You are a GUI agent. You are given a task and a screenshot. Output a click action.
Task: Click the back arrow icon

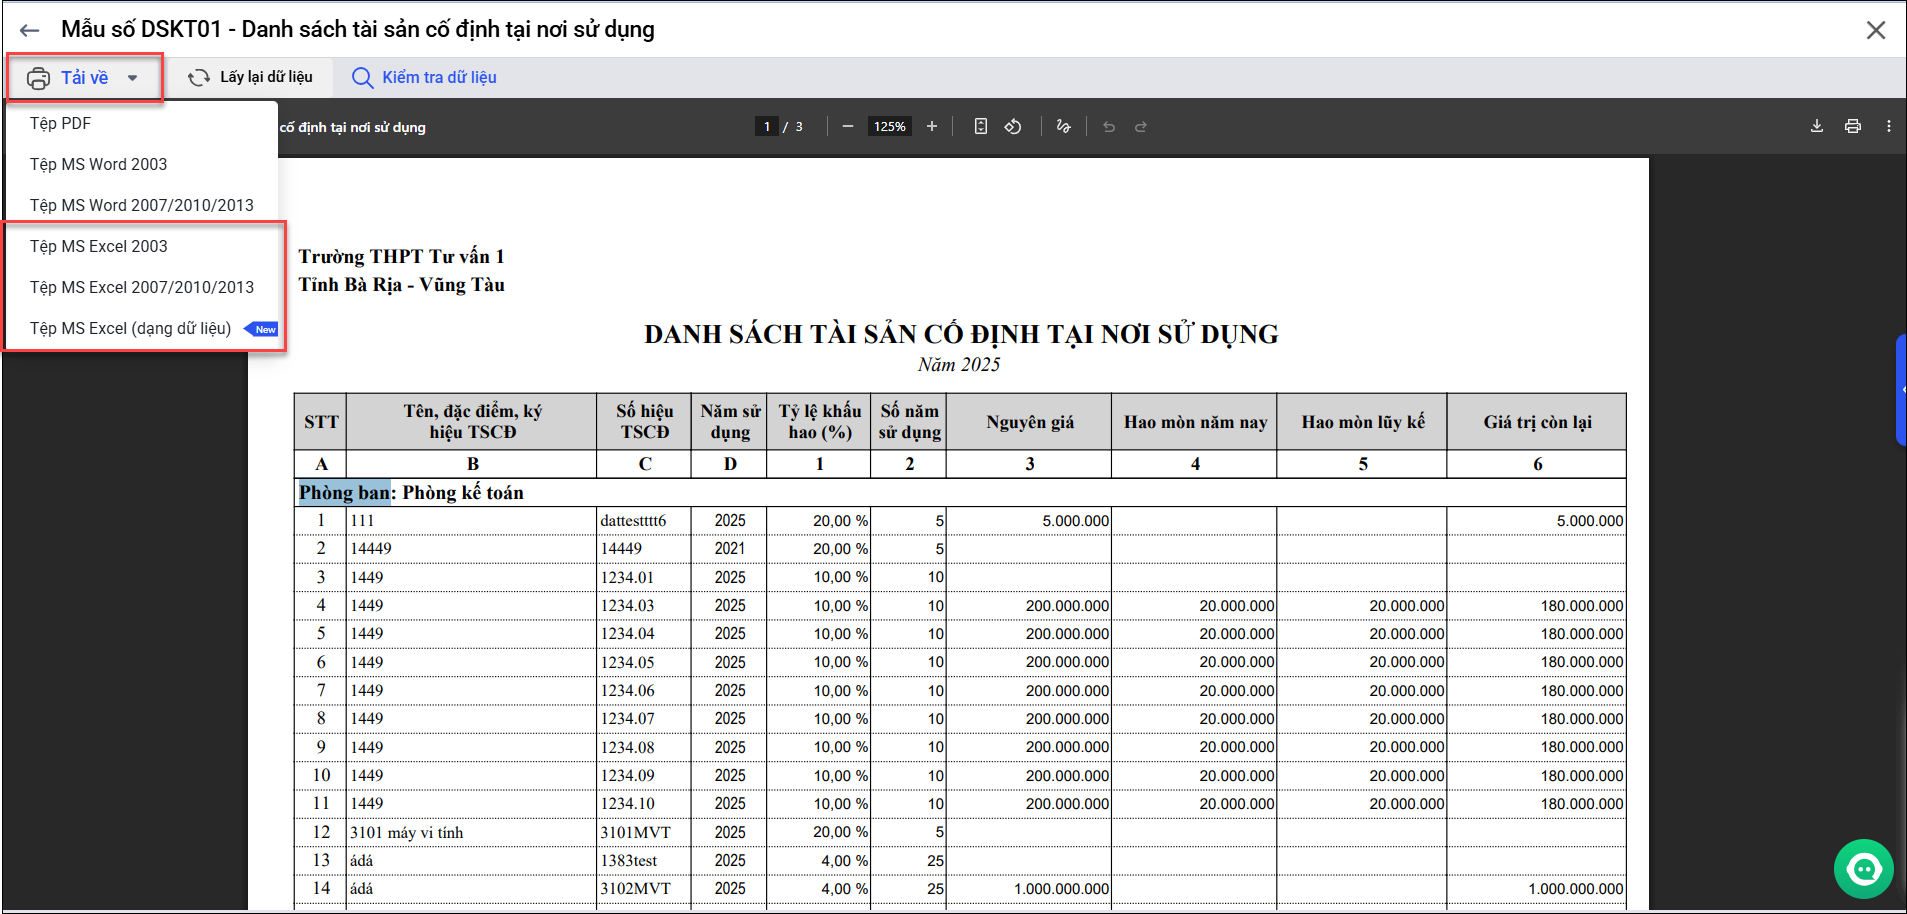(30, 30)
